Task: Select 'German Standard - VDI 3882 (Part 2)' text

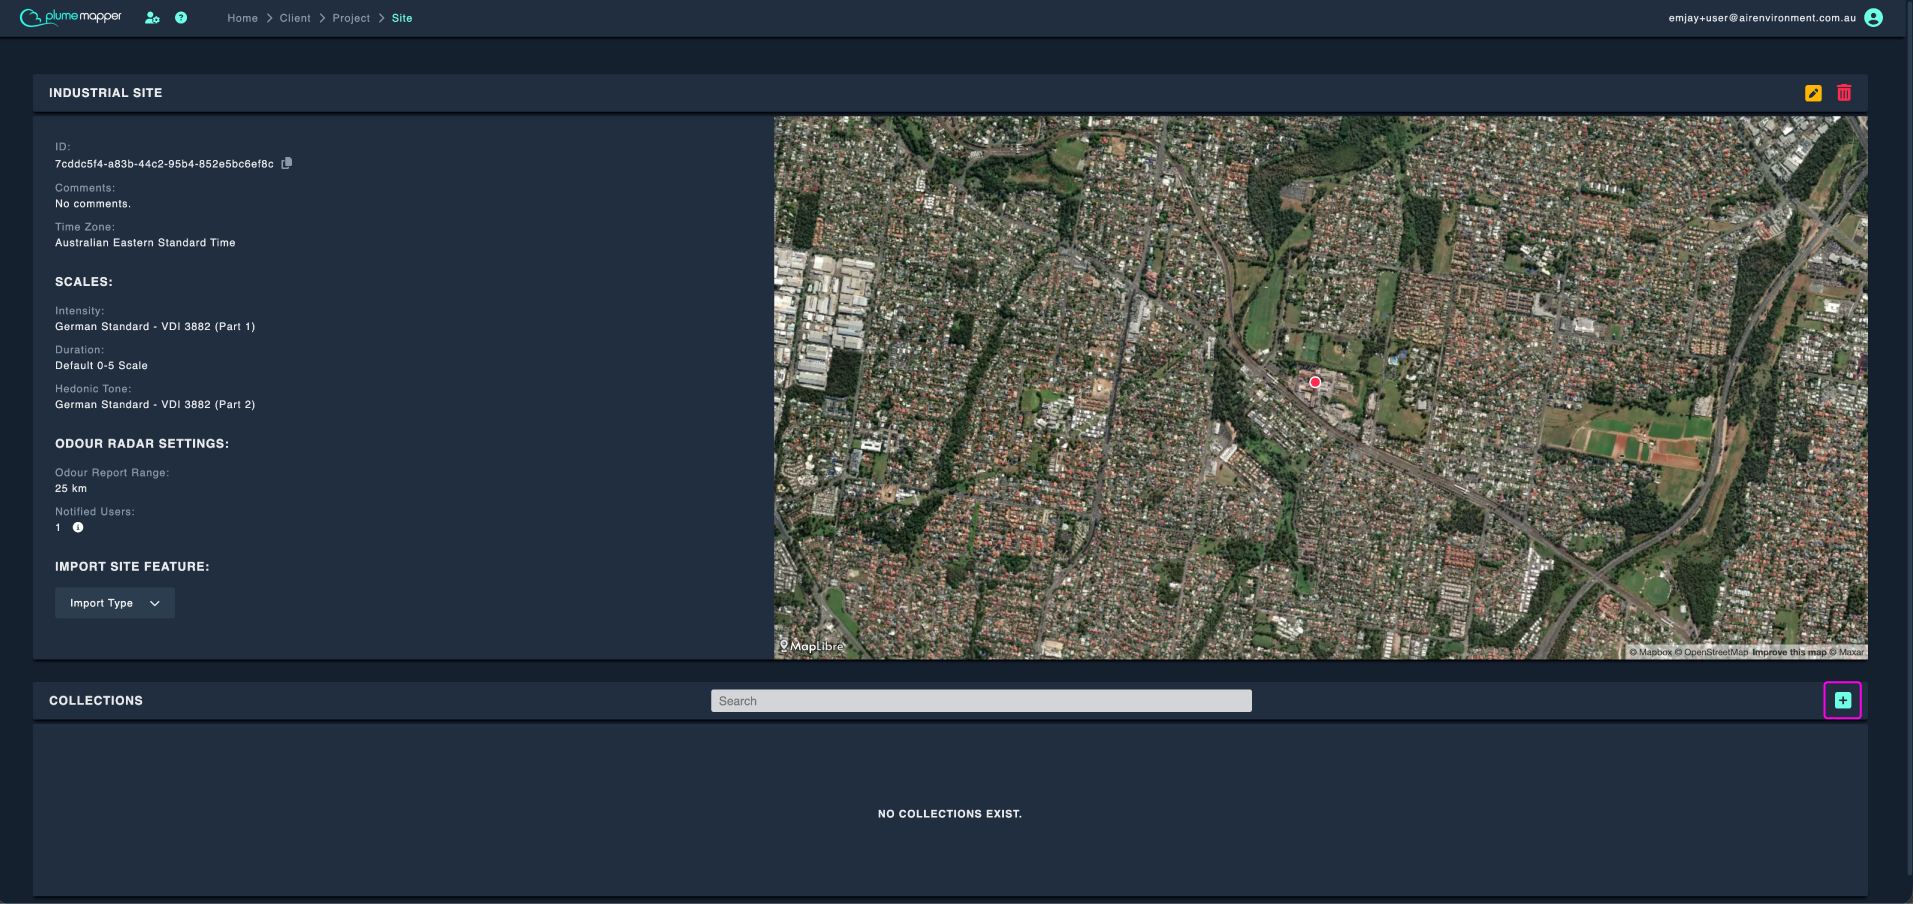Action: click(155, 405)
